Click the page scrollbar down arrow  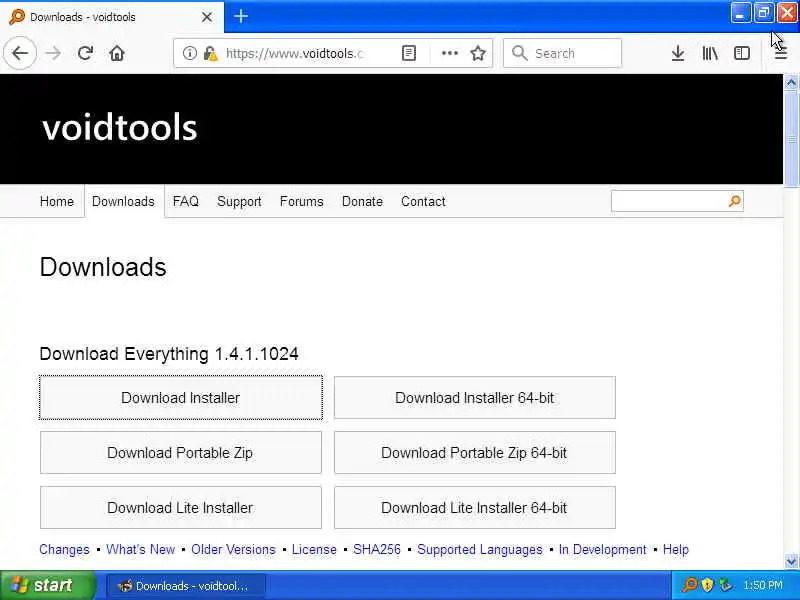click(791, 562)
